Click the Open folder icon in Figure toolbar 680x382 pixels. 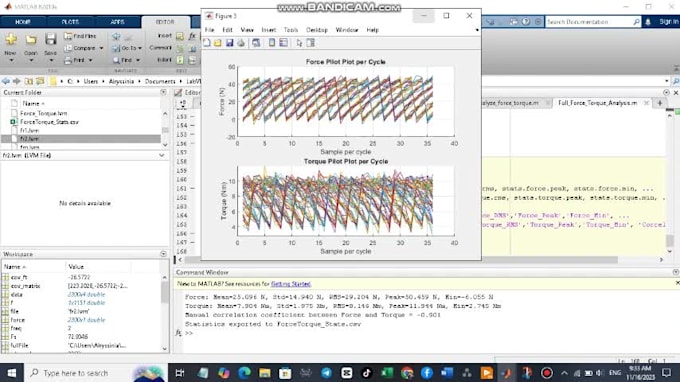pos(218,42)
